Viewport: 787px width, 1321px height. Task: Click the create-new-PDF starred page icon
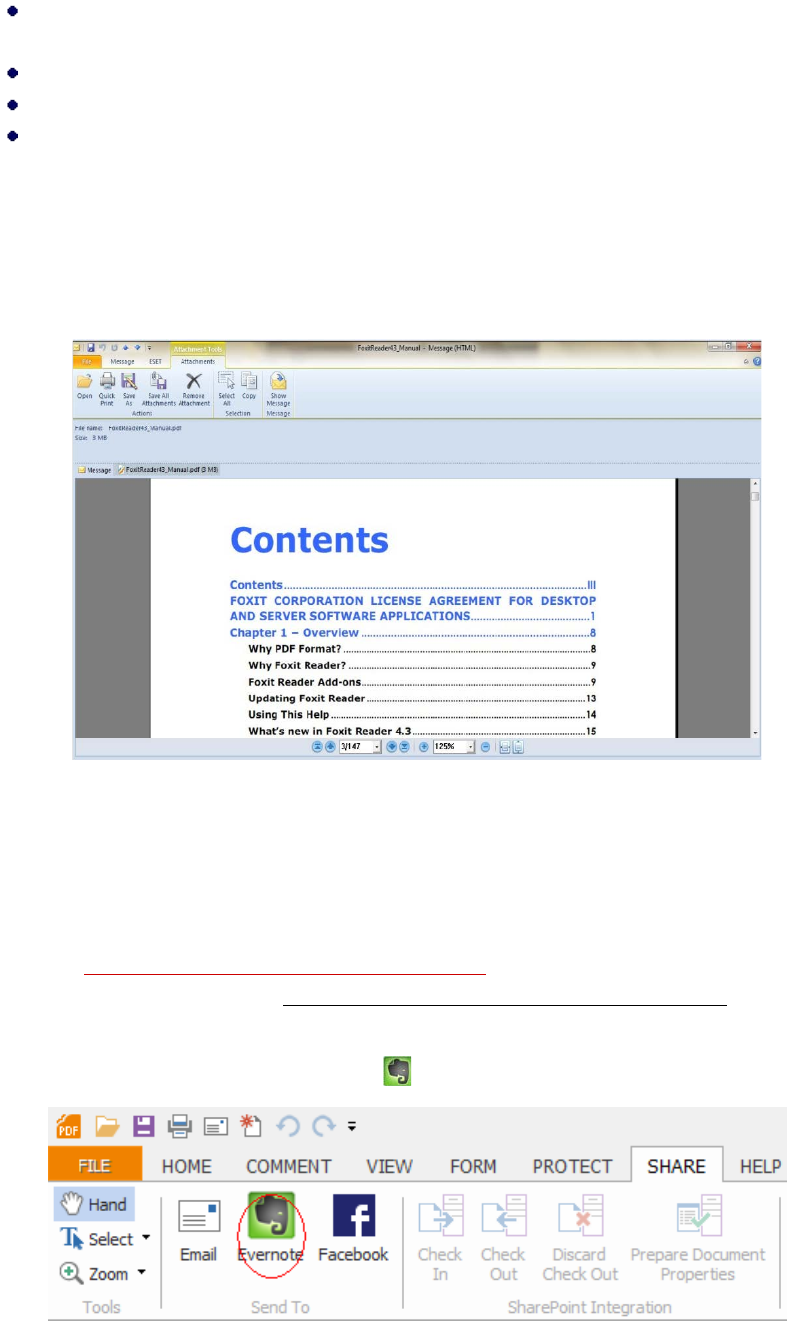pos(251,1126)
